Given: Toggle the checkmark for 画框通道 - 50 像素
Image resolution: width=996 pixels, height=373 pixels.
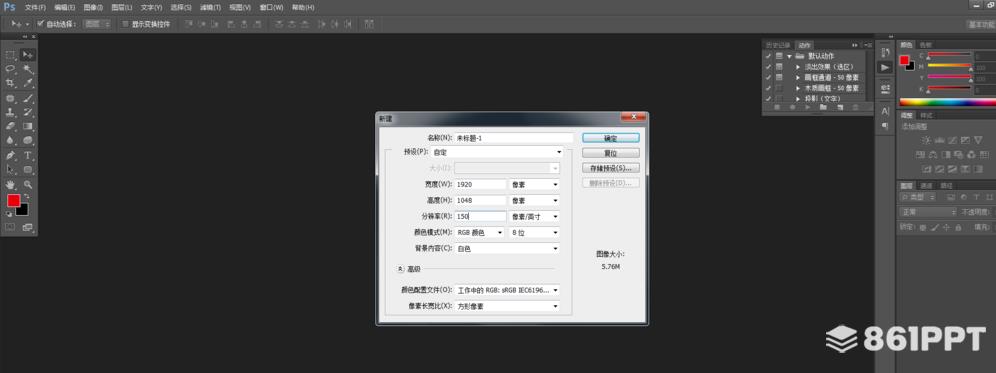Looking at the screenshot, I should point(769,77).
